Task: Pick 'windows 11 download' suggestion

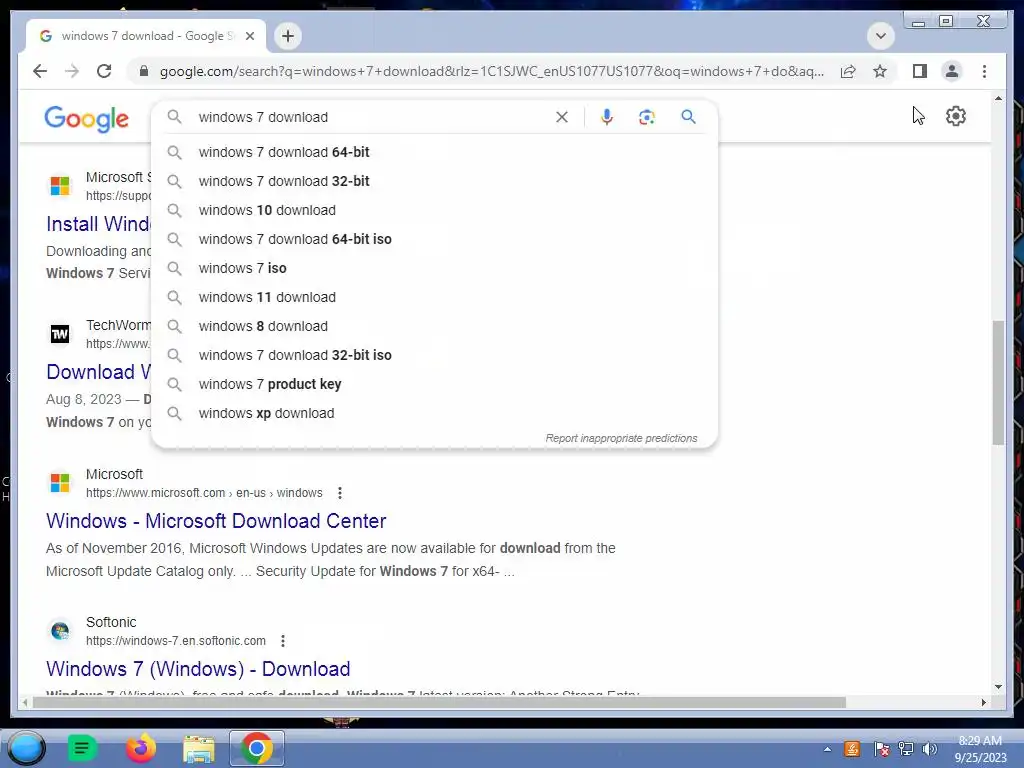Action: [434, 297]
